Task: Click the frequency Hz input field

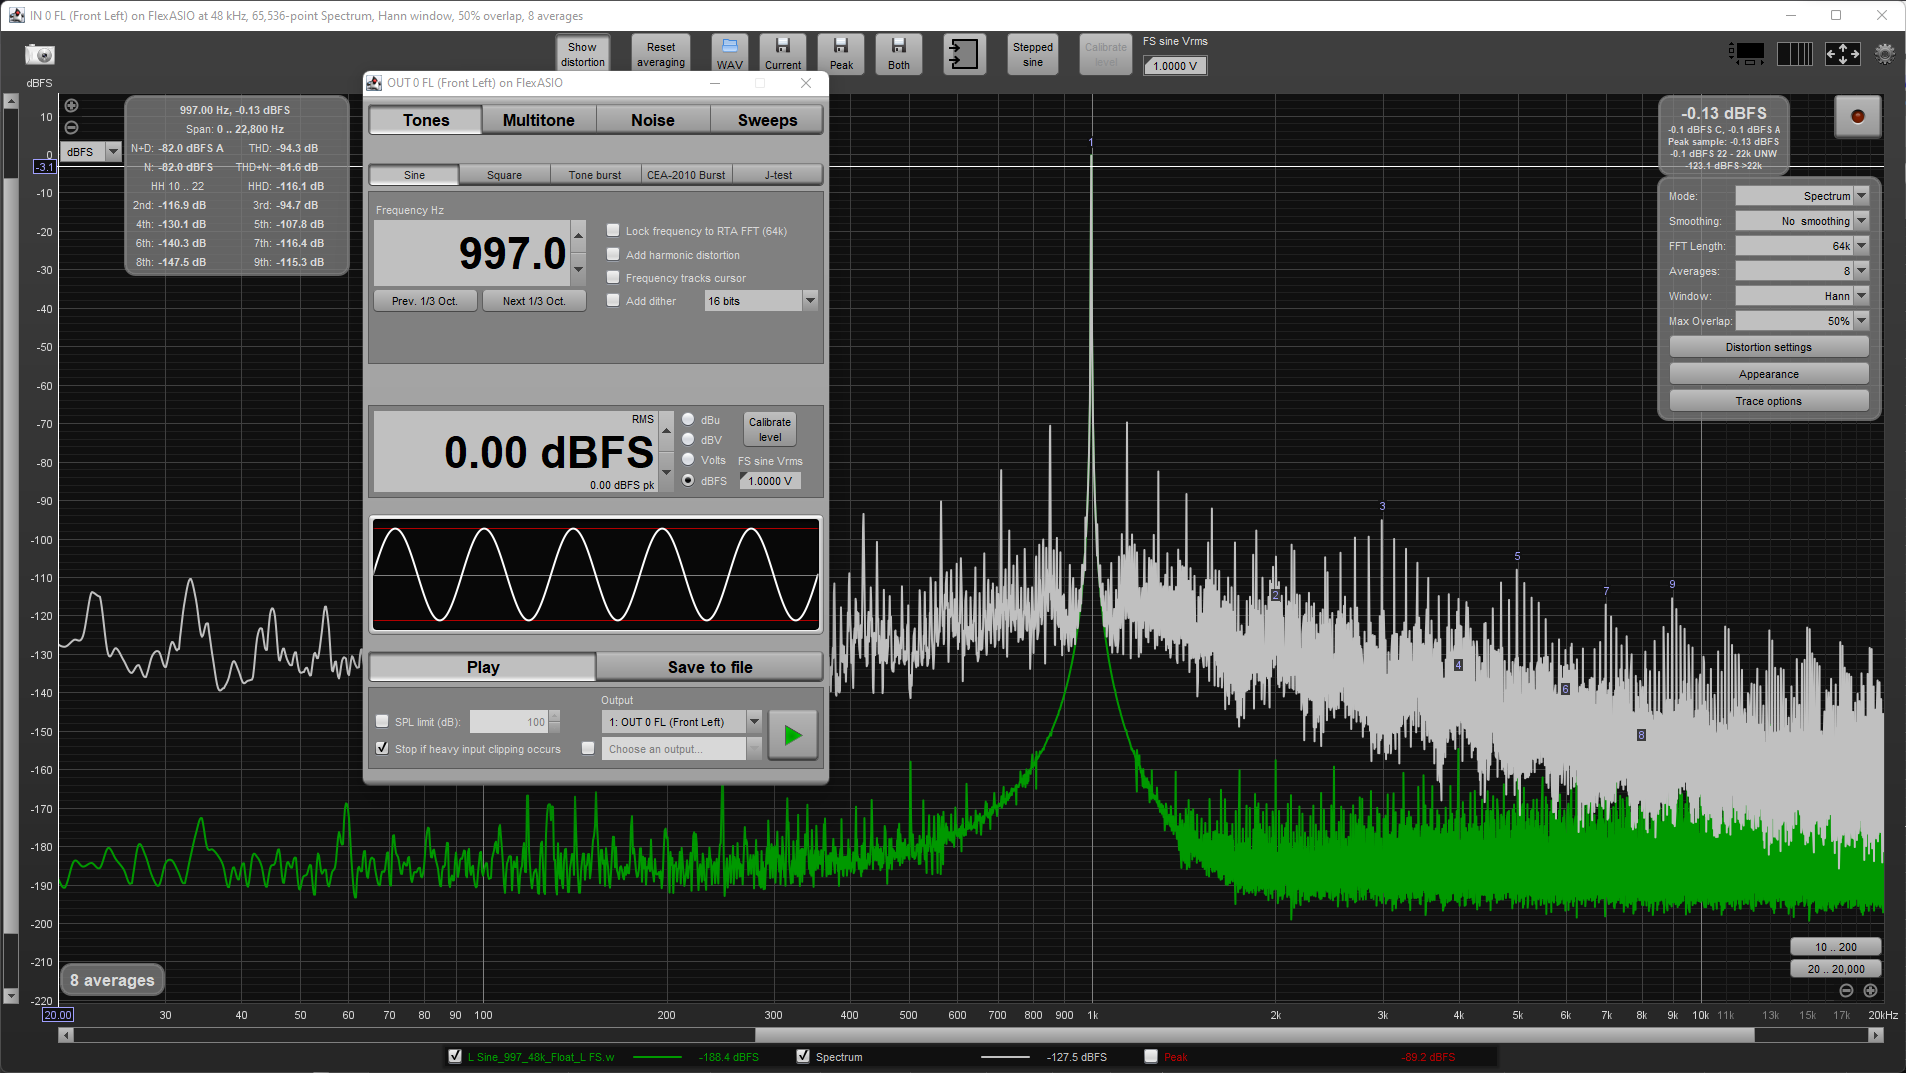Action: point(471,253)
